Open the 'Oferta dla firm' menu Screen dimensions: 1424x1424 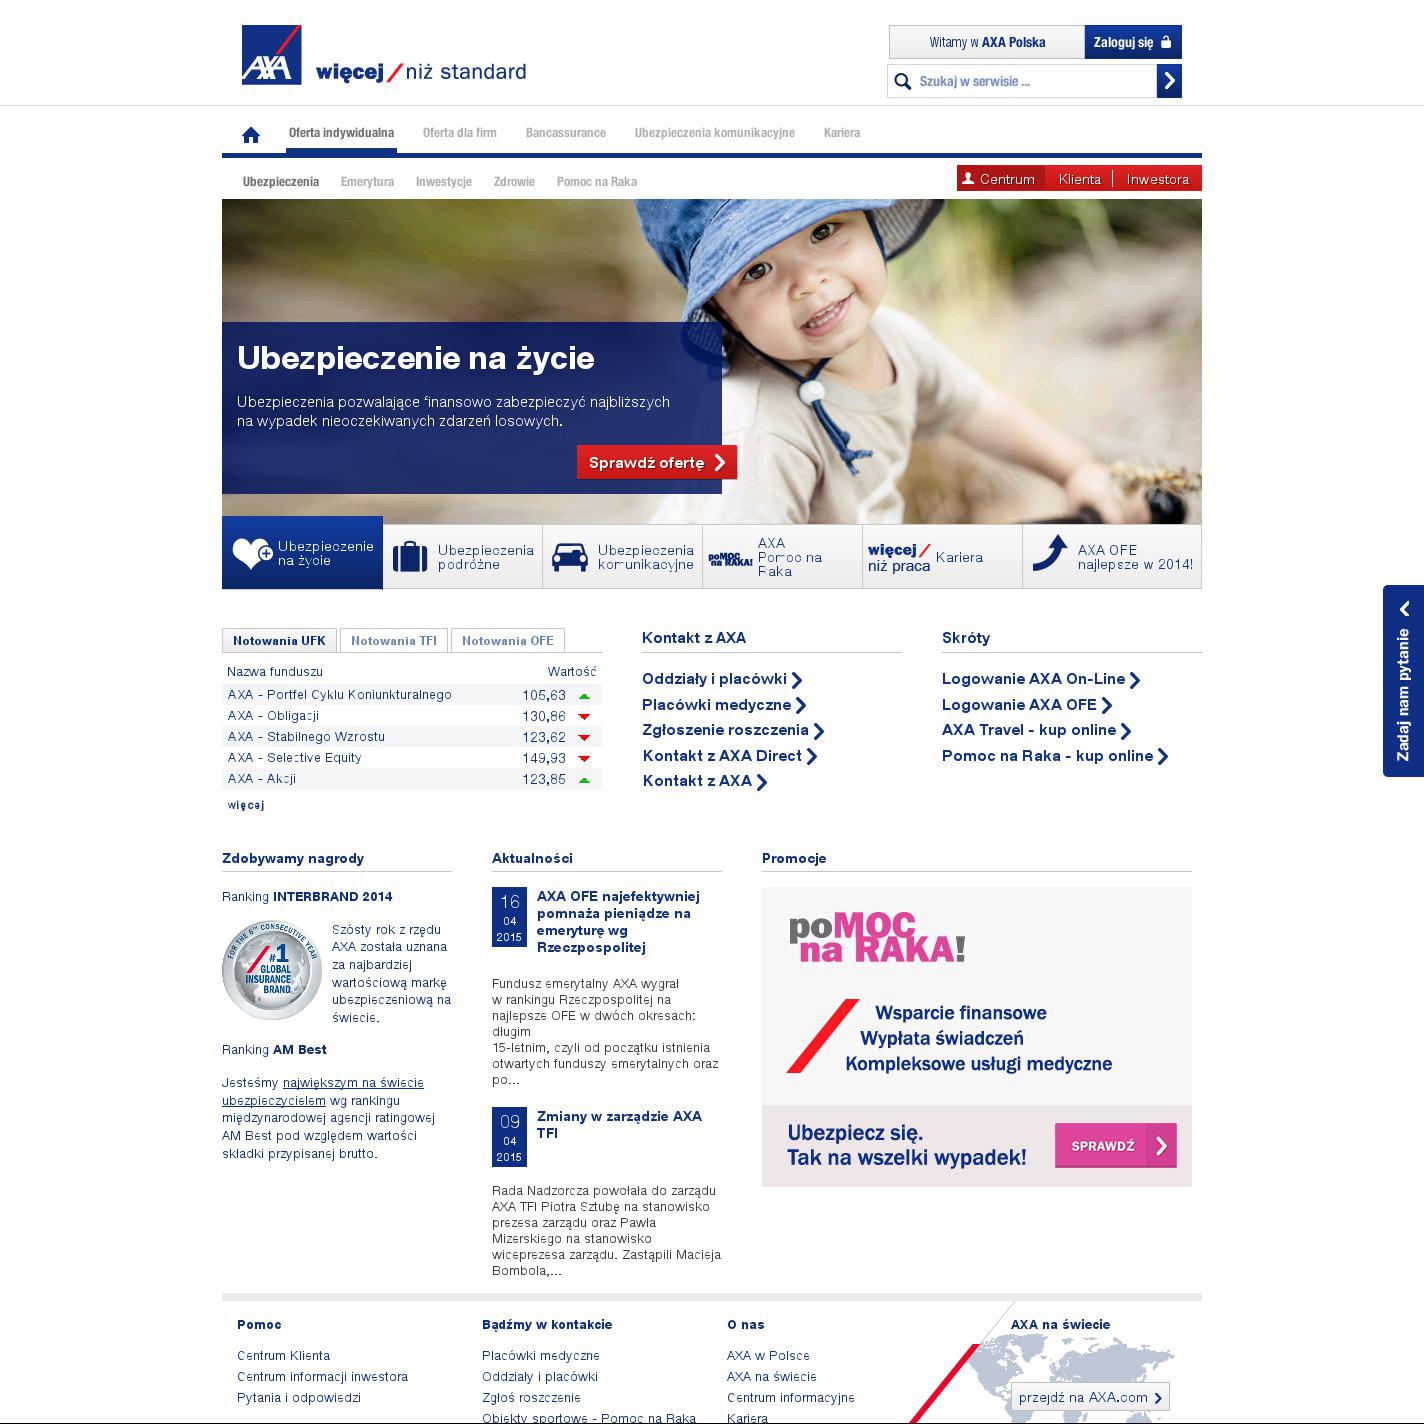pyautogui.click(x=459, y=133)
